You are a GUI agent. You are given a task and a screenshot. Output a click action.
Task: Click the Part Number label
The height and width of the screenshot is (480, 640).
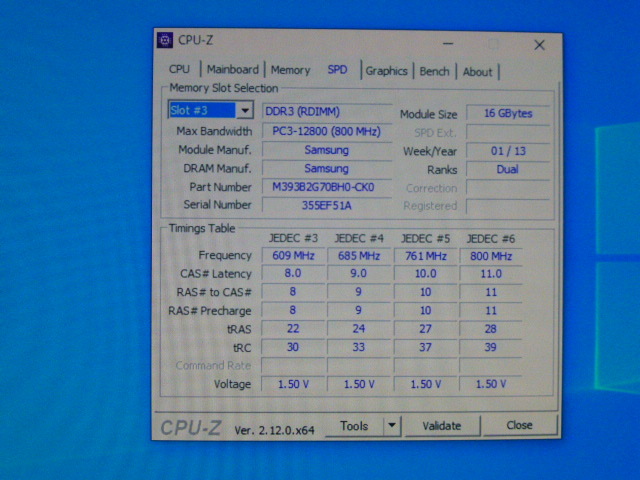click(x=220, y=187)
